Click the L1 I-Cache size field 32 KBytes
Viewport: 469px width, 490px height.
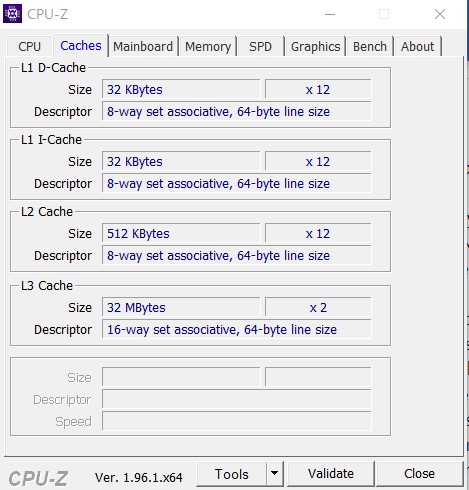pos(181,161)
